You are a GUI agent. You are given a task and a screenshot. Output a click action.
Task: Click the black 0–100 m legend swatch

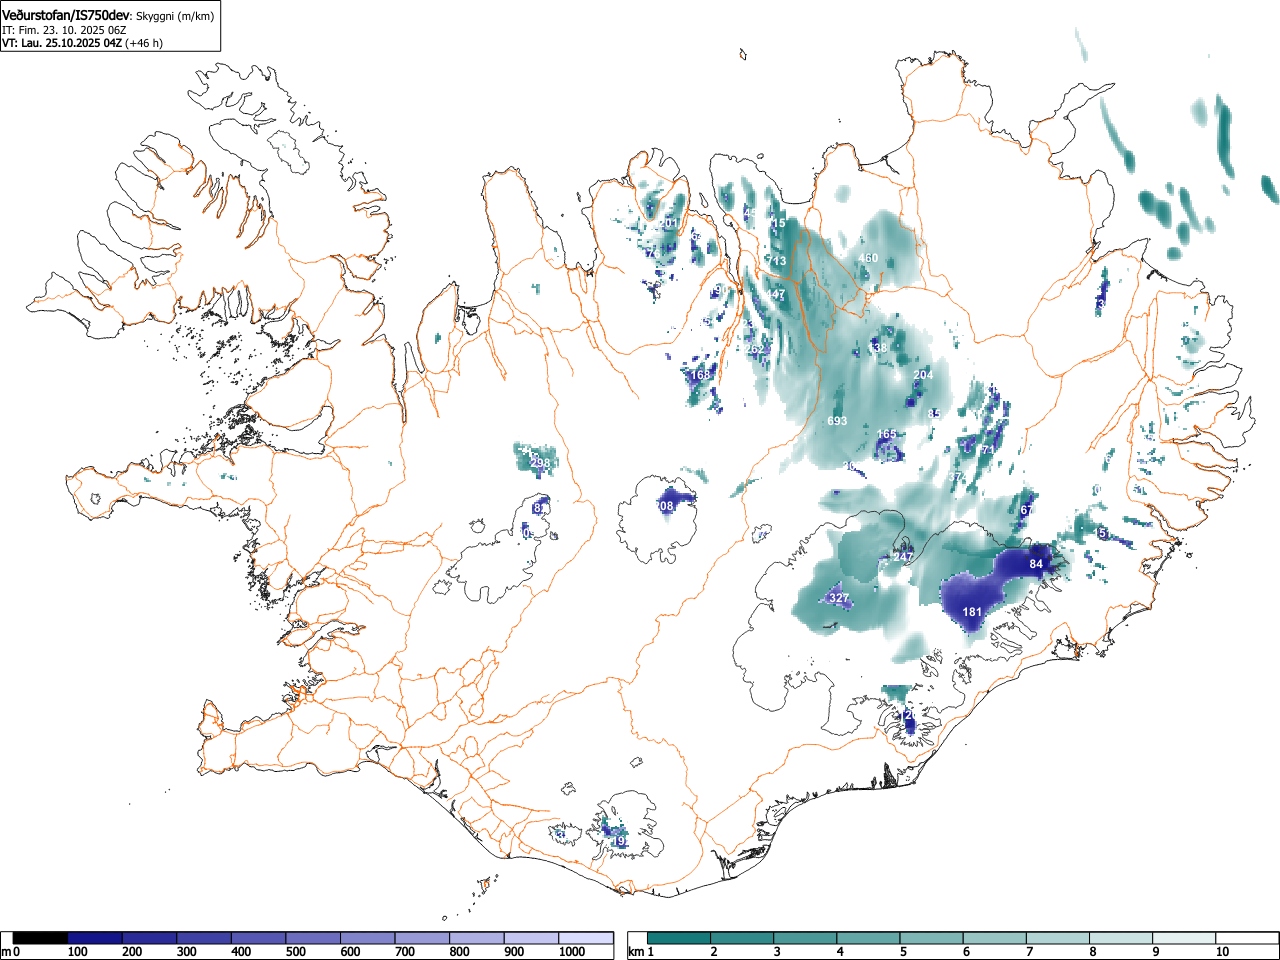41,938
